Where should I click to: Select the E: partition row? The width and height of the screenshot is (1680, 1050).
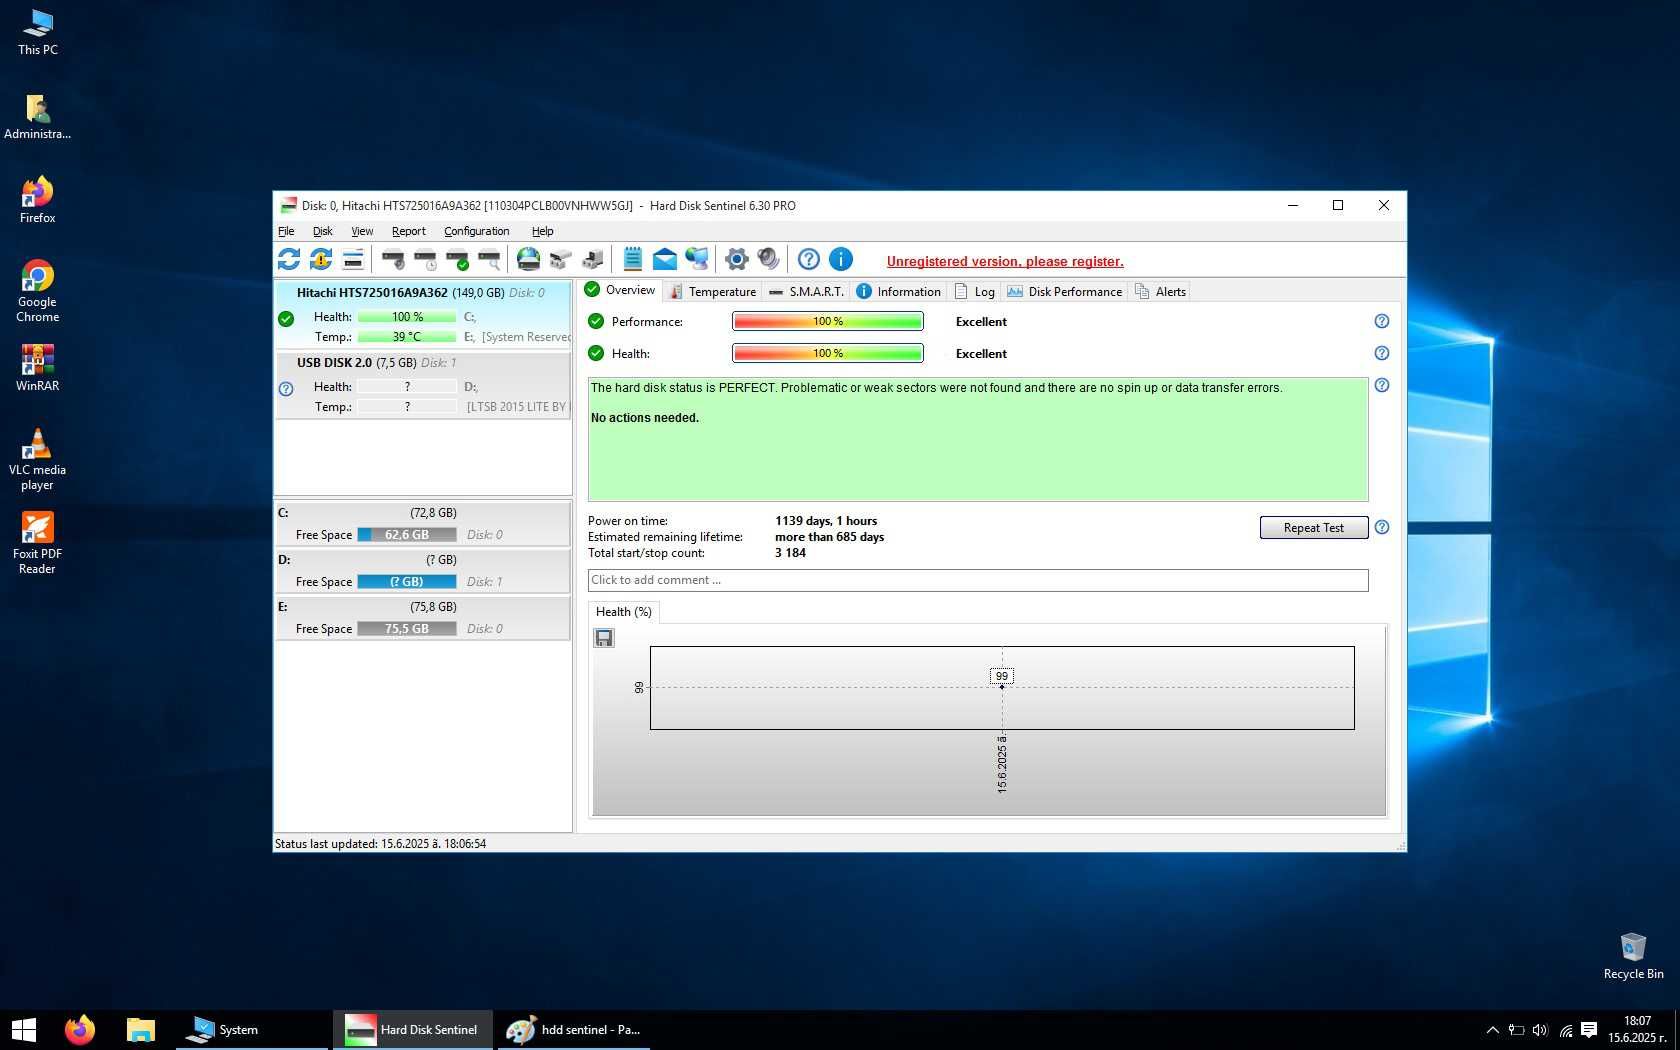click(x=423, y=618)
